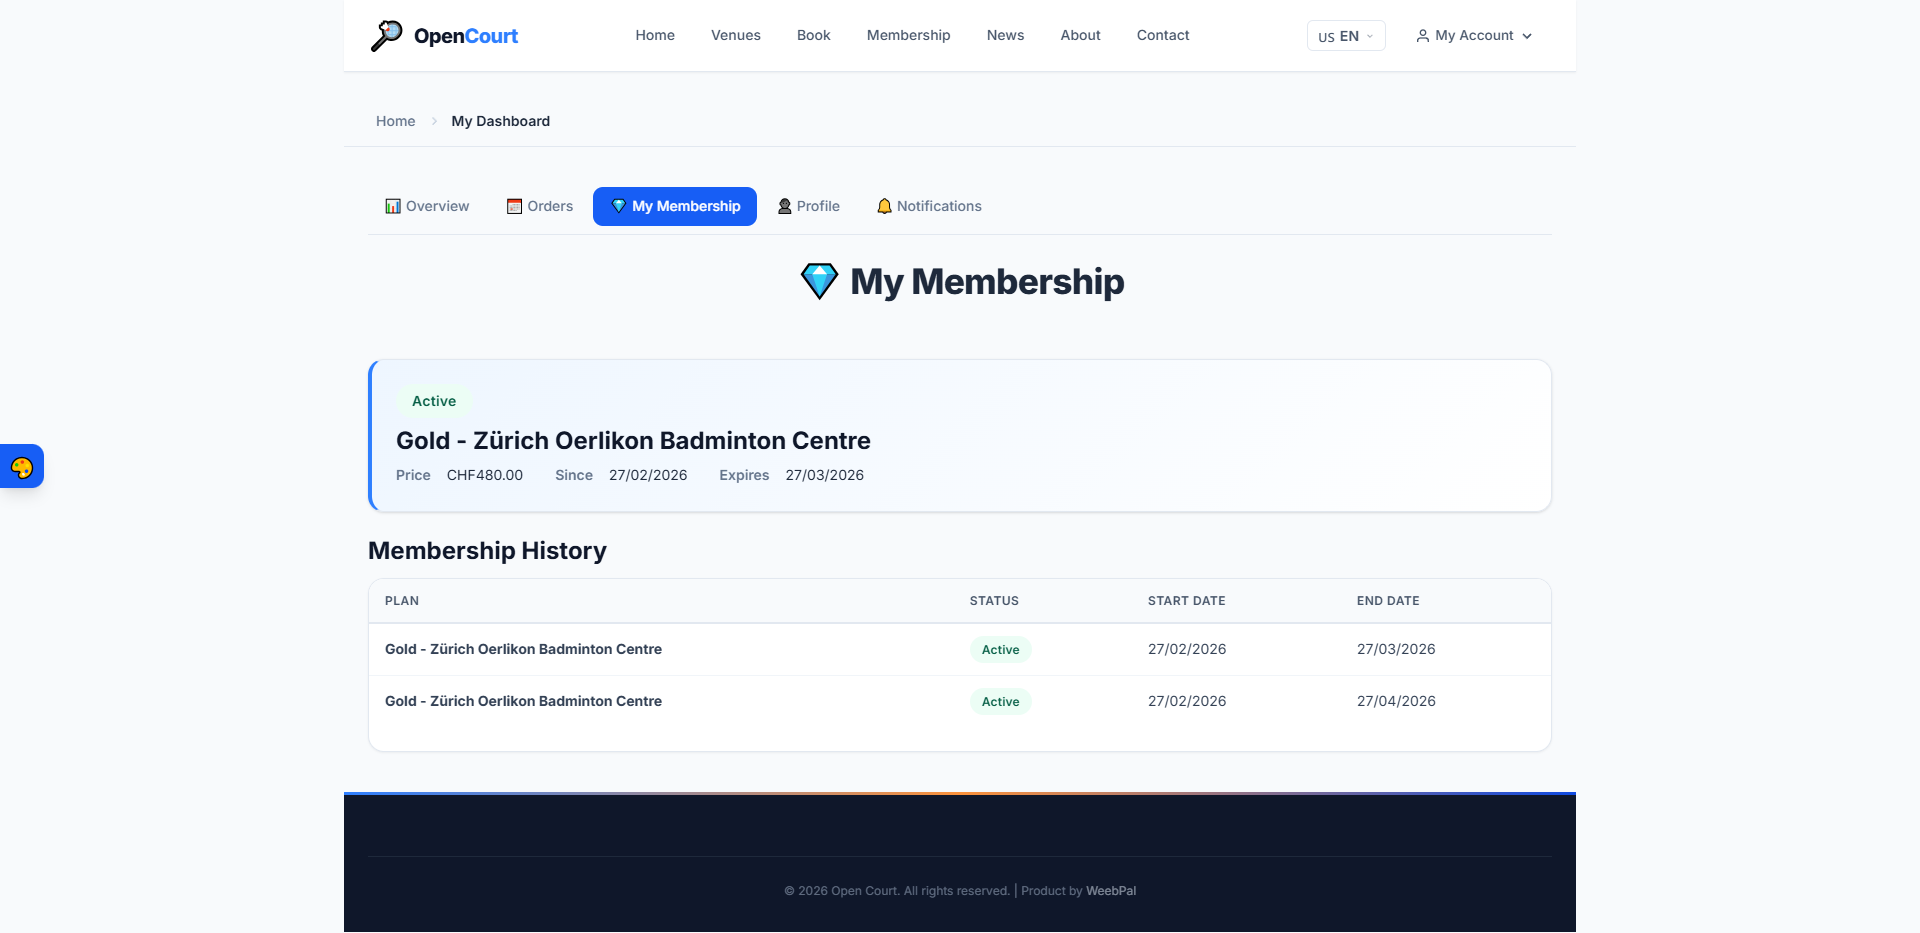Click the diamond icon in My Membership tab

point(619,206)
